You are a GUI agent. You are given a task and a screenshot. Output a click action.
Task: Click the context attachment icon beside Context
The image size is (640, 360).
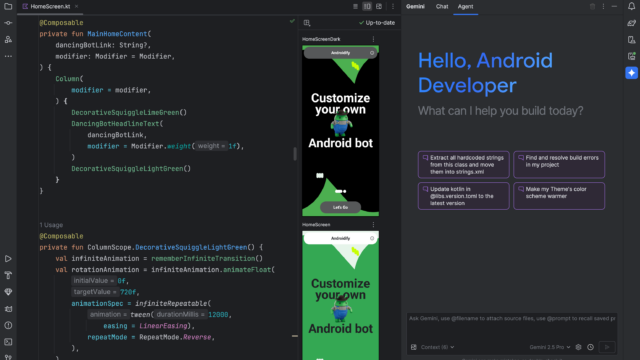[413, 347]
